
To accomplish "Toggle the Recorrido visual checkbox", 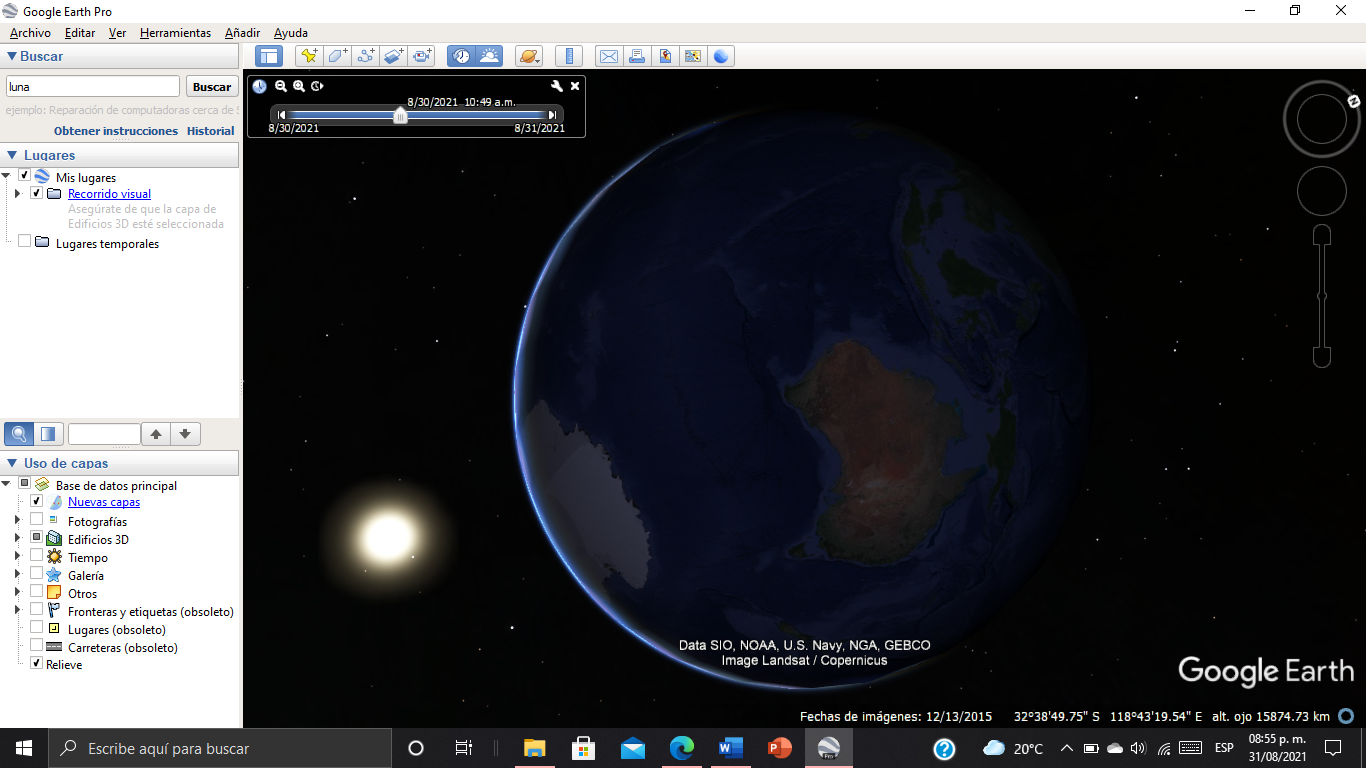I will pyautogui.click(x=37, y=193).
